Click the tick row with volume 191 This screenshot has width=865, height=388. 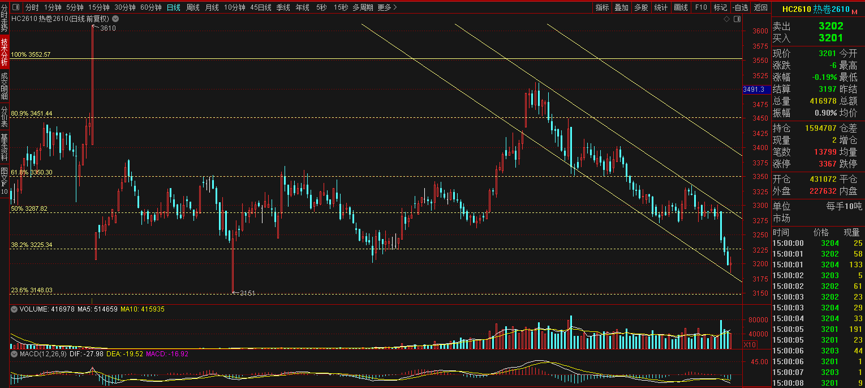click(818, 329)
